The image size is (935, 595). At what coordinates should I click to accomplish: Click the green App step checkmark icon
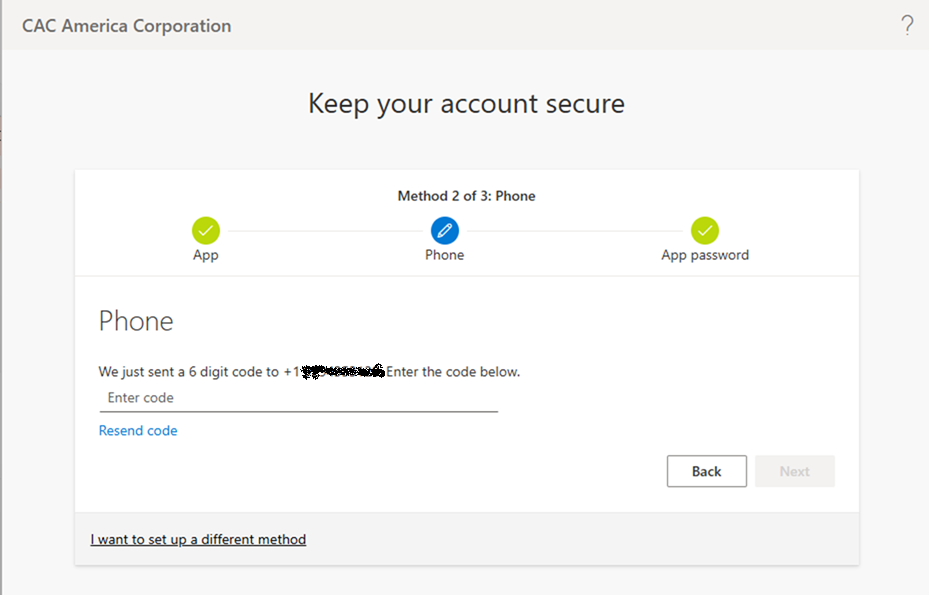[206, 230]
